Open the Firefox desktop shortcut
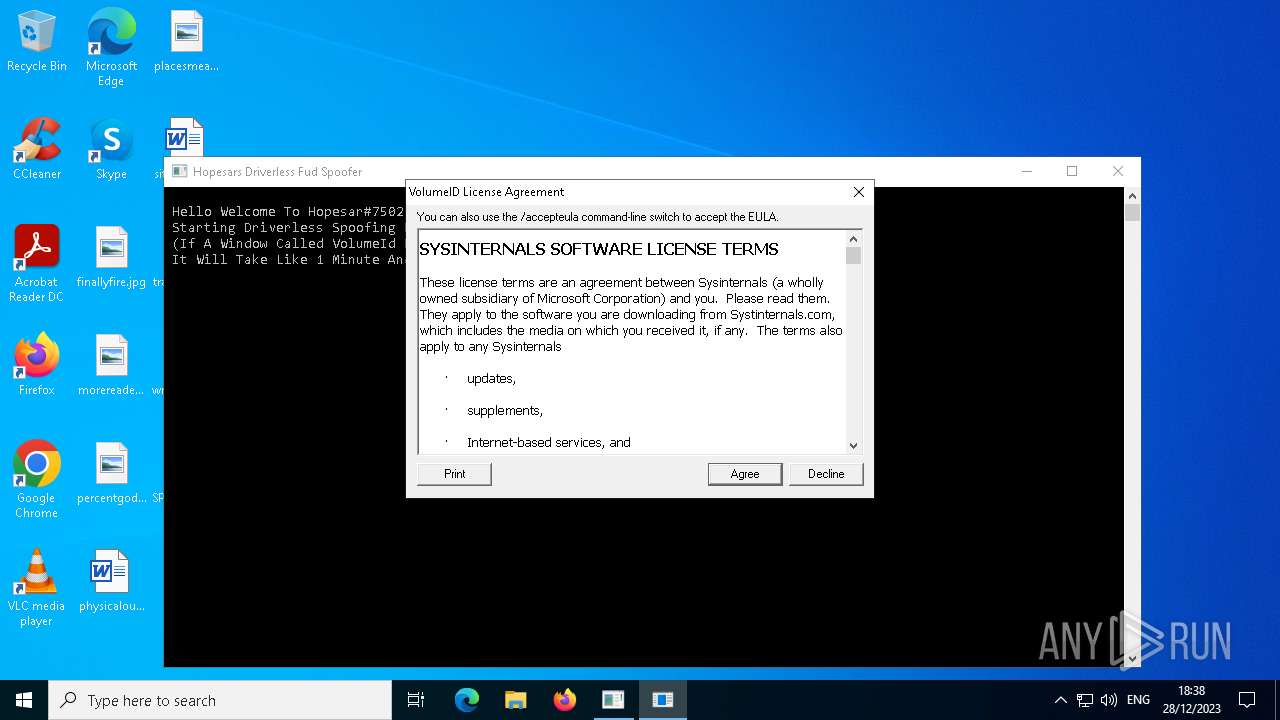This screenshot has height=720, width=1280. click(37, 366)
